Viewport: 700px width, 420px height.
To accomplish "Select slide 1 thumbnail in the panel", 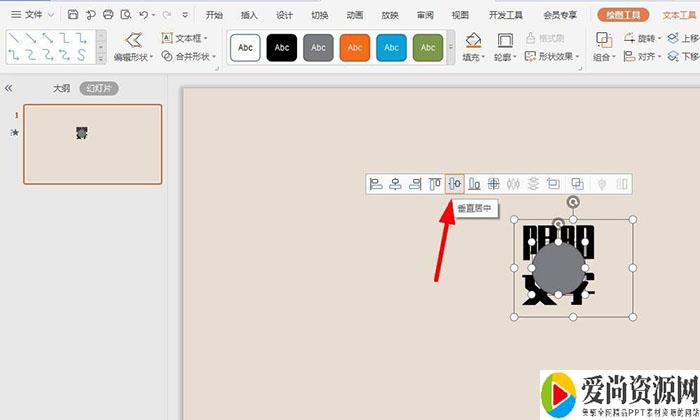I will (93, 145).
